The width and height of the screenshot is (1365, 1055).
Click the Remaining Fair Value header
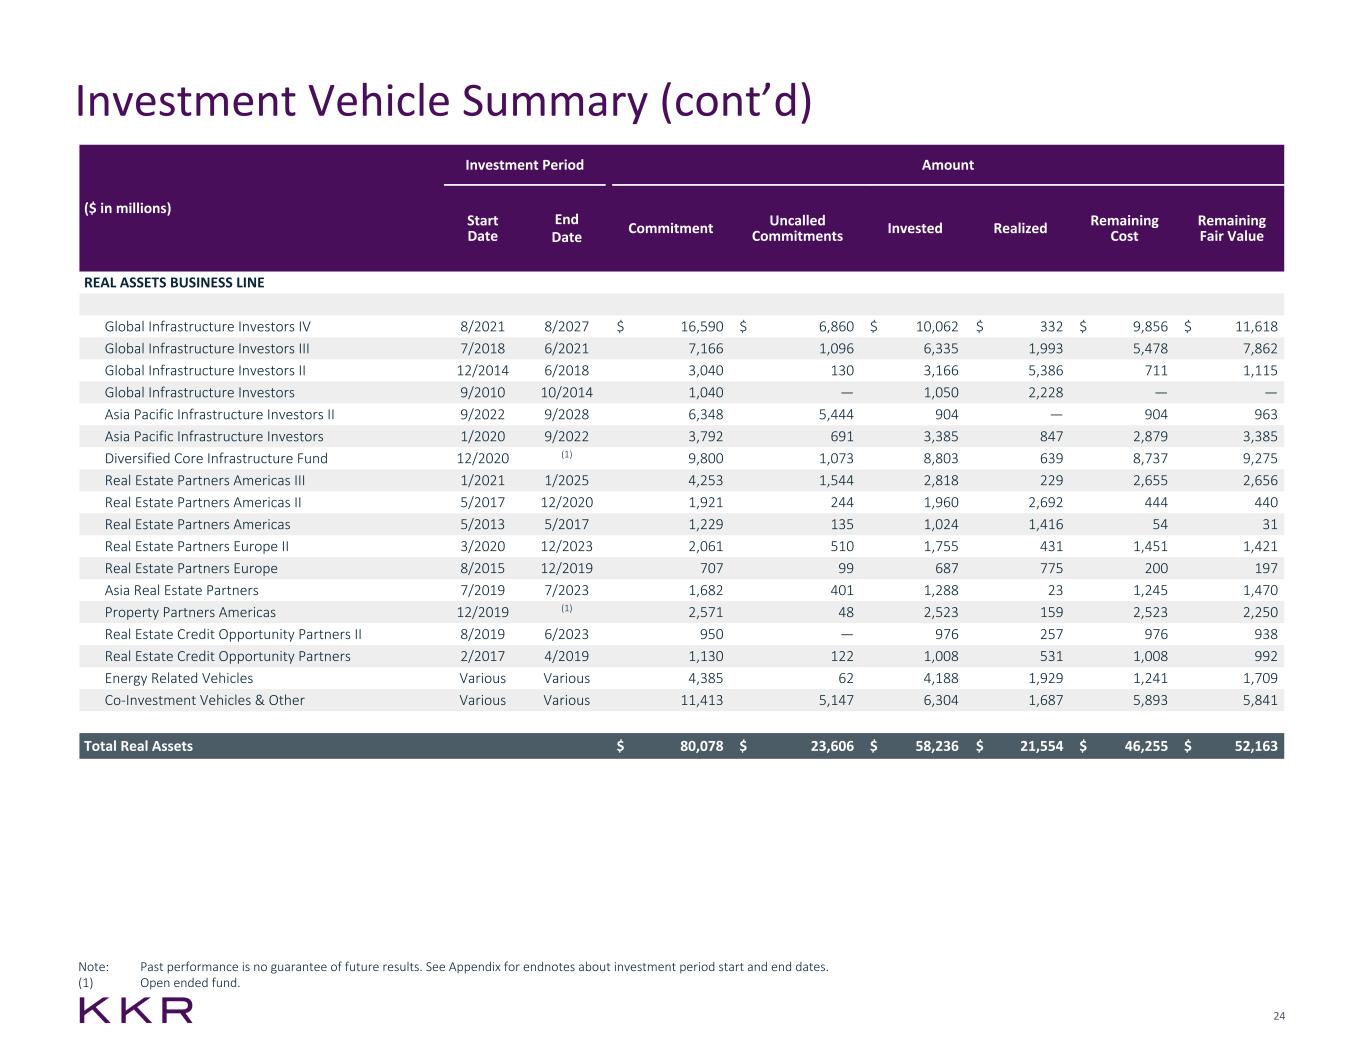(1231, 228)
